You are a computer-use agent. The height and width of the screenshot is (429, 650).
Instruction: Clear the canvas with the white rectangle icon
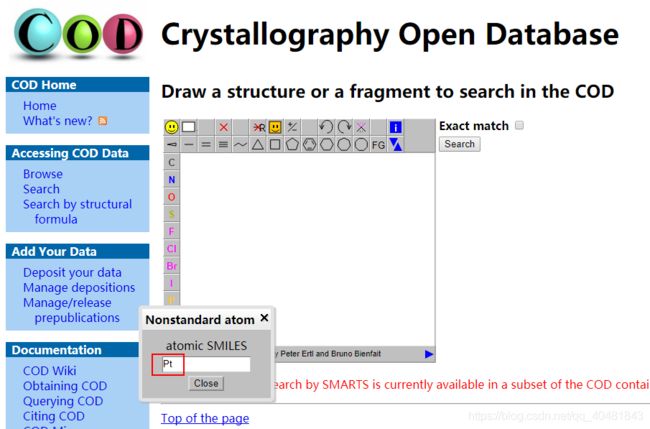(189, 127)
